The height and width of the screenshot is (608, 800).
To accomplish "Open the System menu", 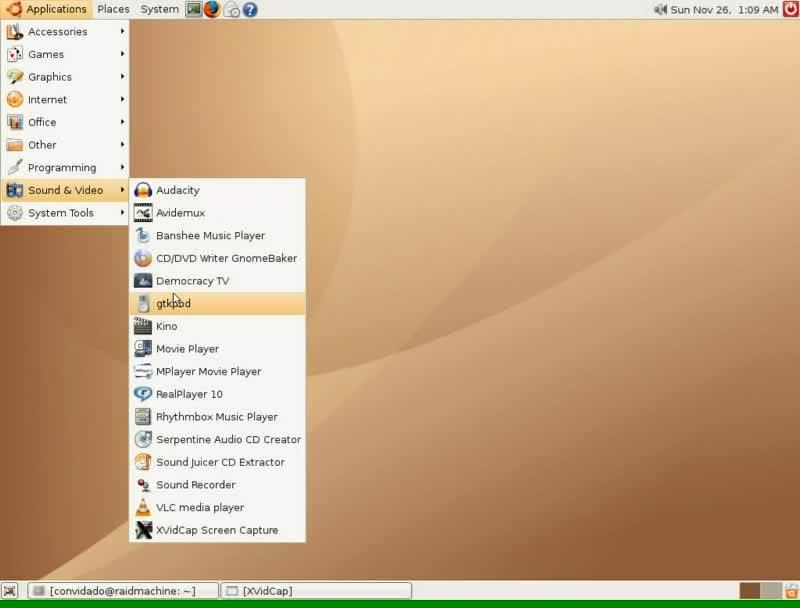I will coord(159,9).
